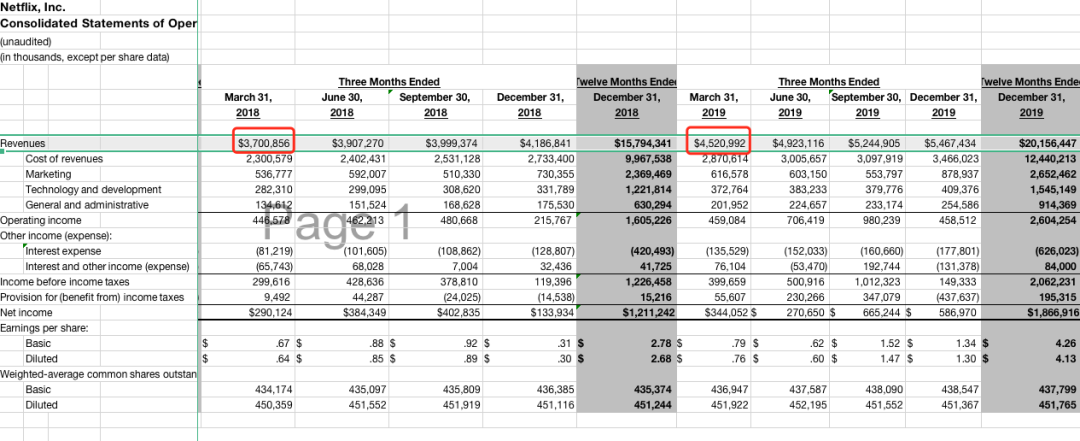Click revenue cell $4,520,992

pos(718,143)
